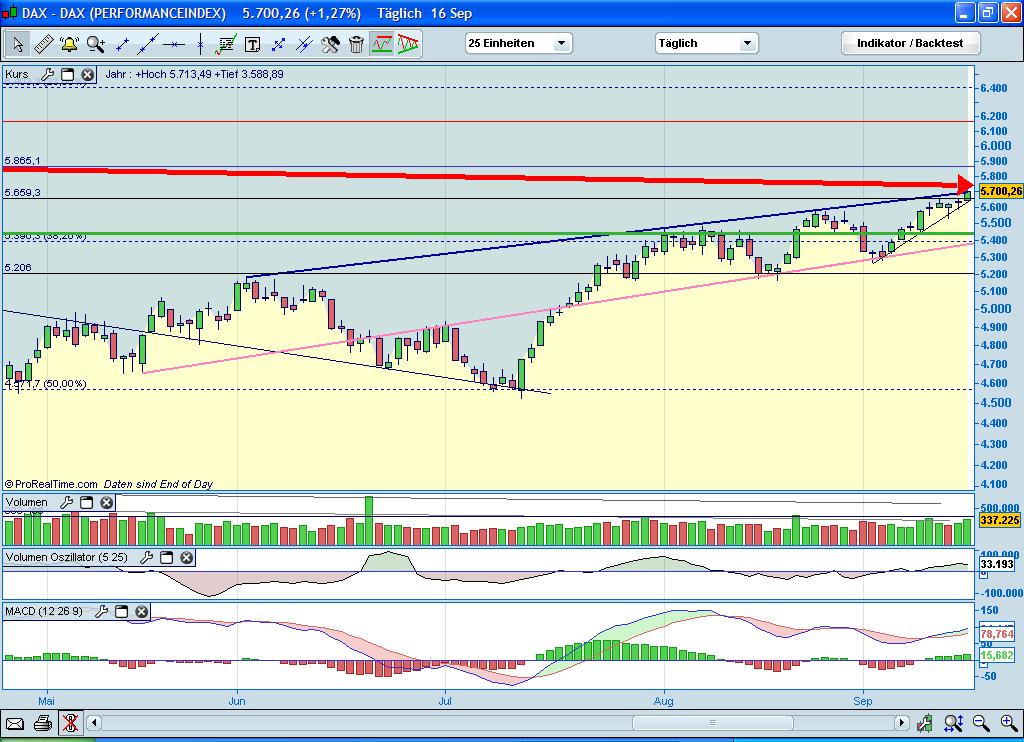
Task: Click the Aug label on the time axis
Action: 663,701
